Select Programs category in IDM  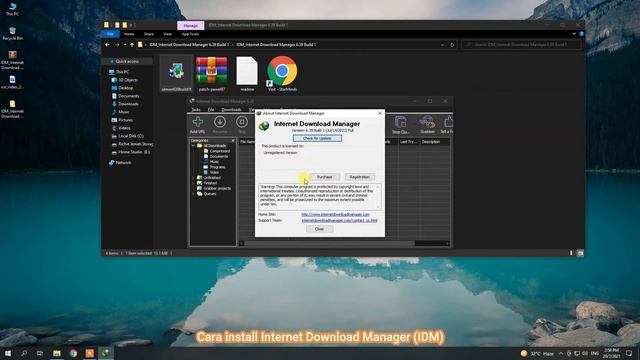(217, 167)
